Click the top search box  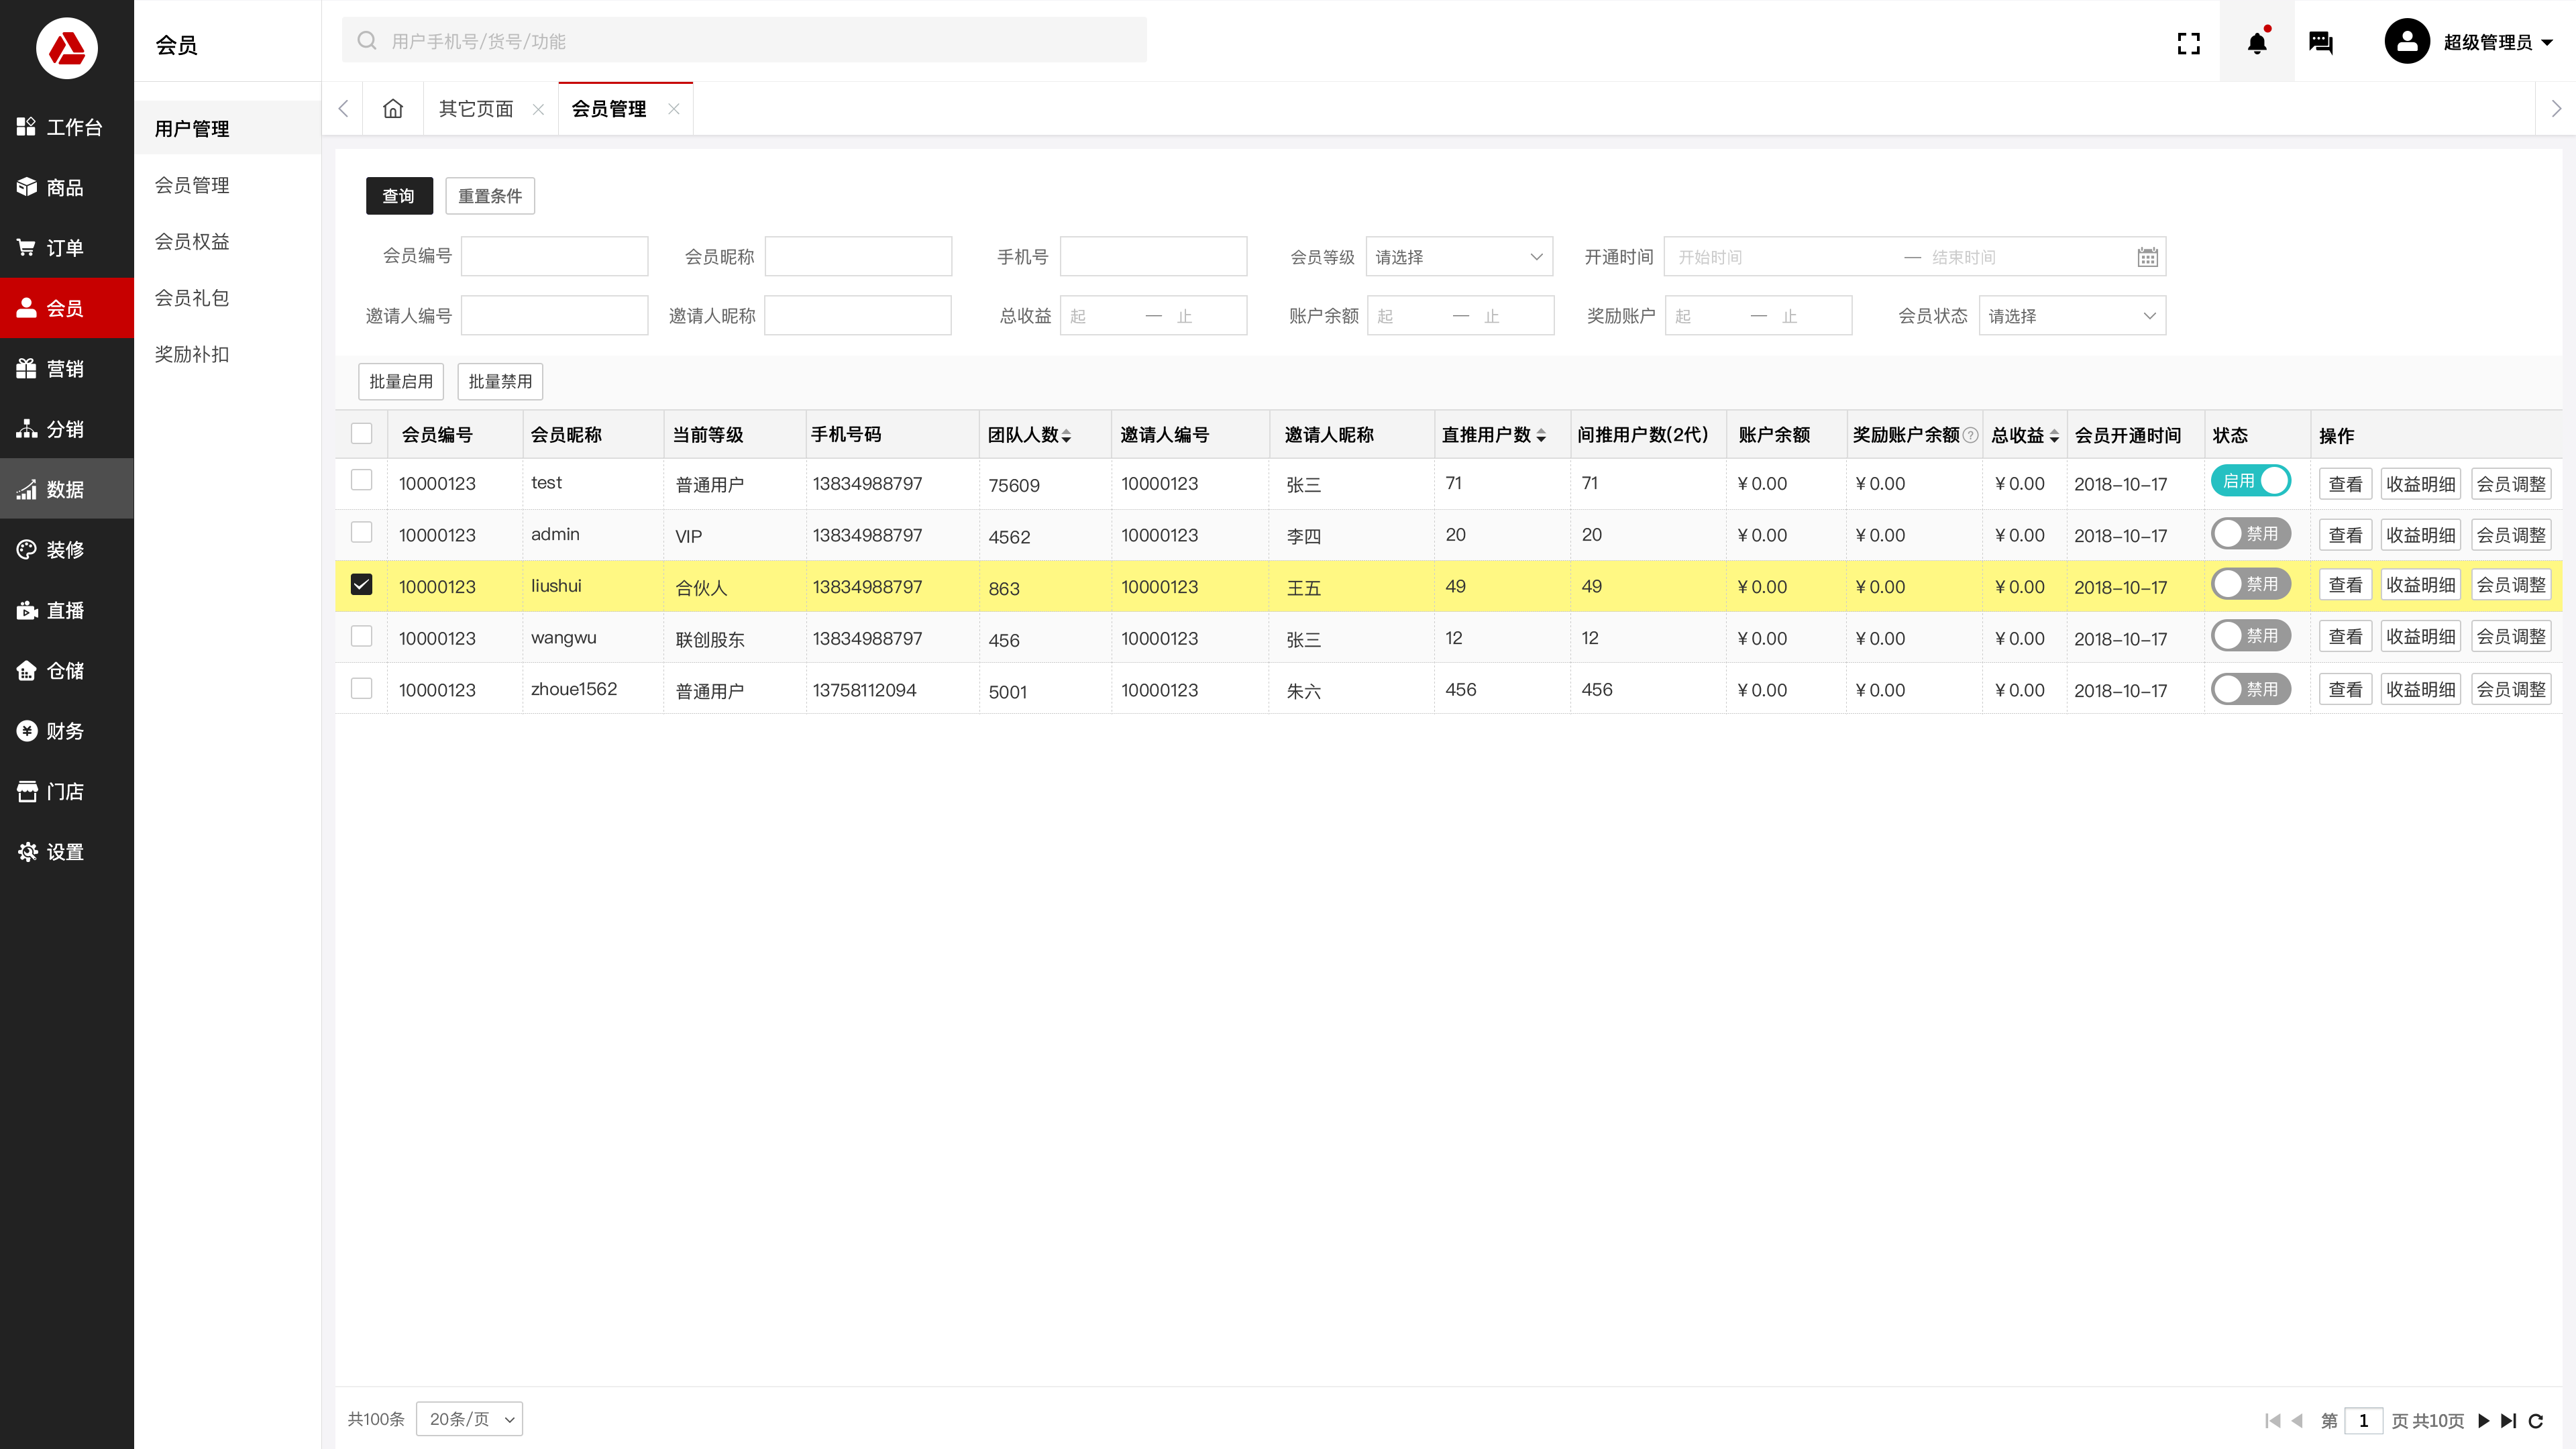(x=744, y=41)
